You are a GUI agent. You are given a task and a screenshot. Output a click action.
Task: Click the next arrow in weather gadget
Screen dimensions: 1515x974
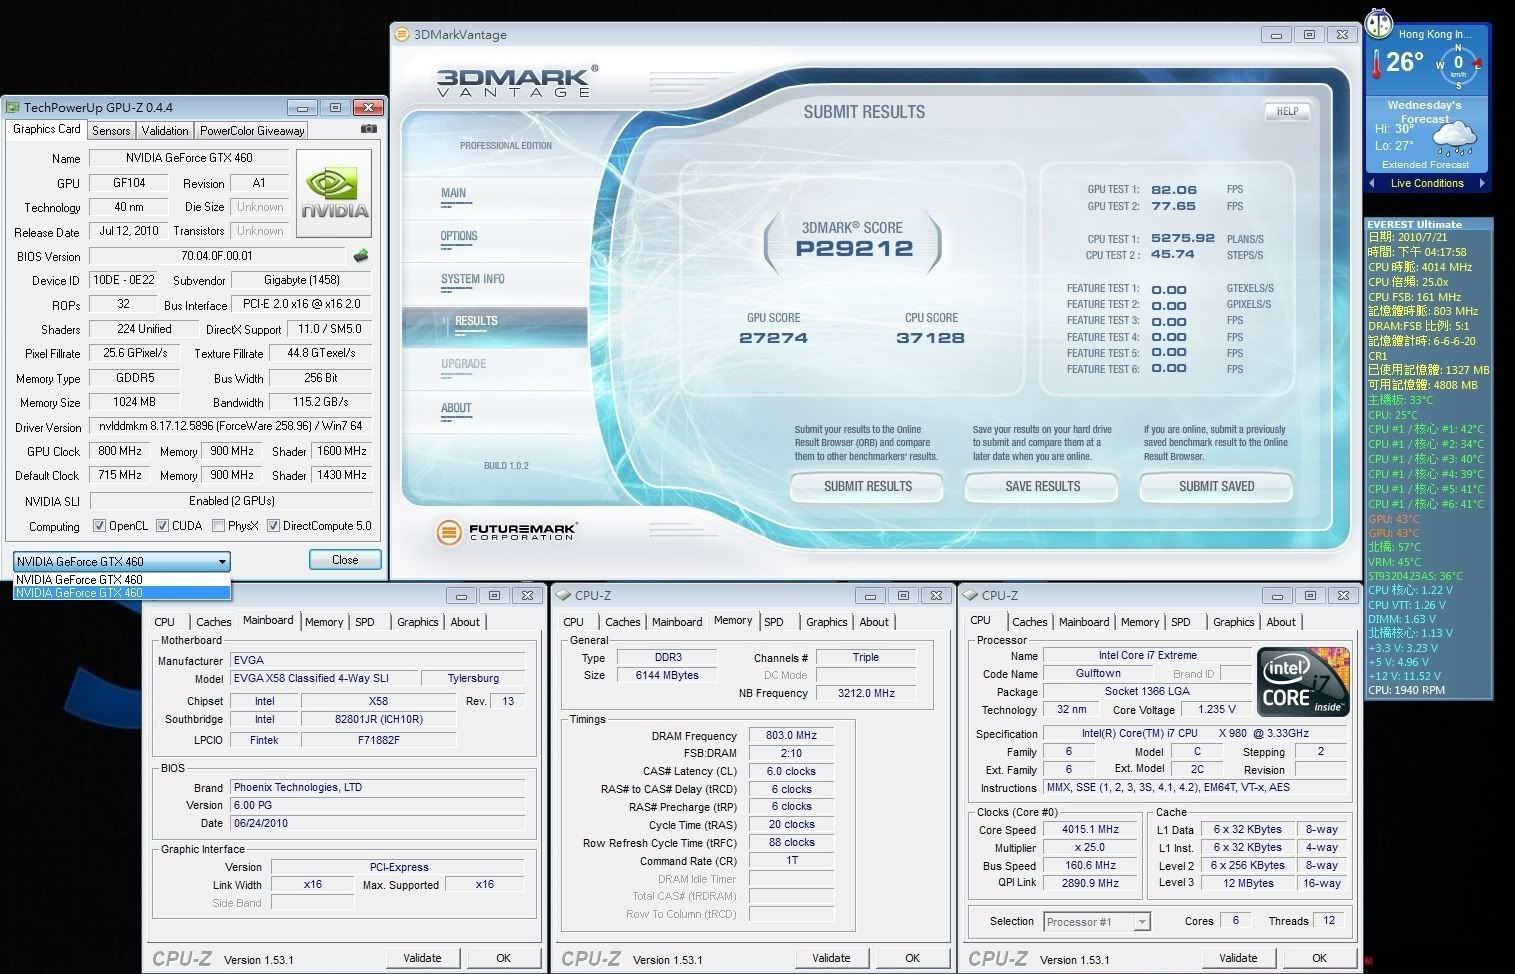click(1482, 183)
